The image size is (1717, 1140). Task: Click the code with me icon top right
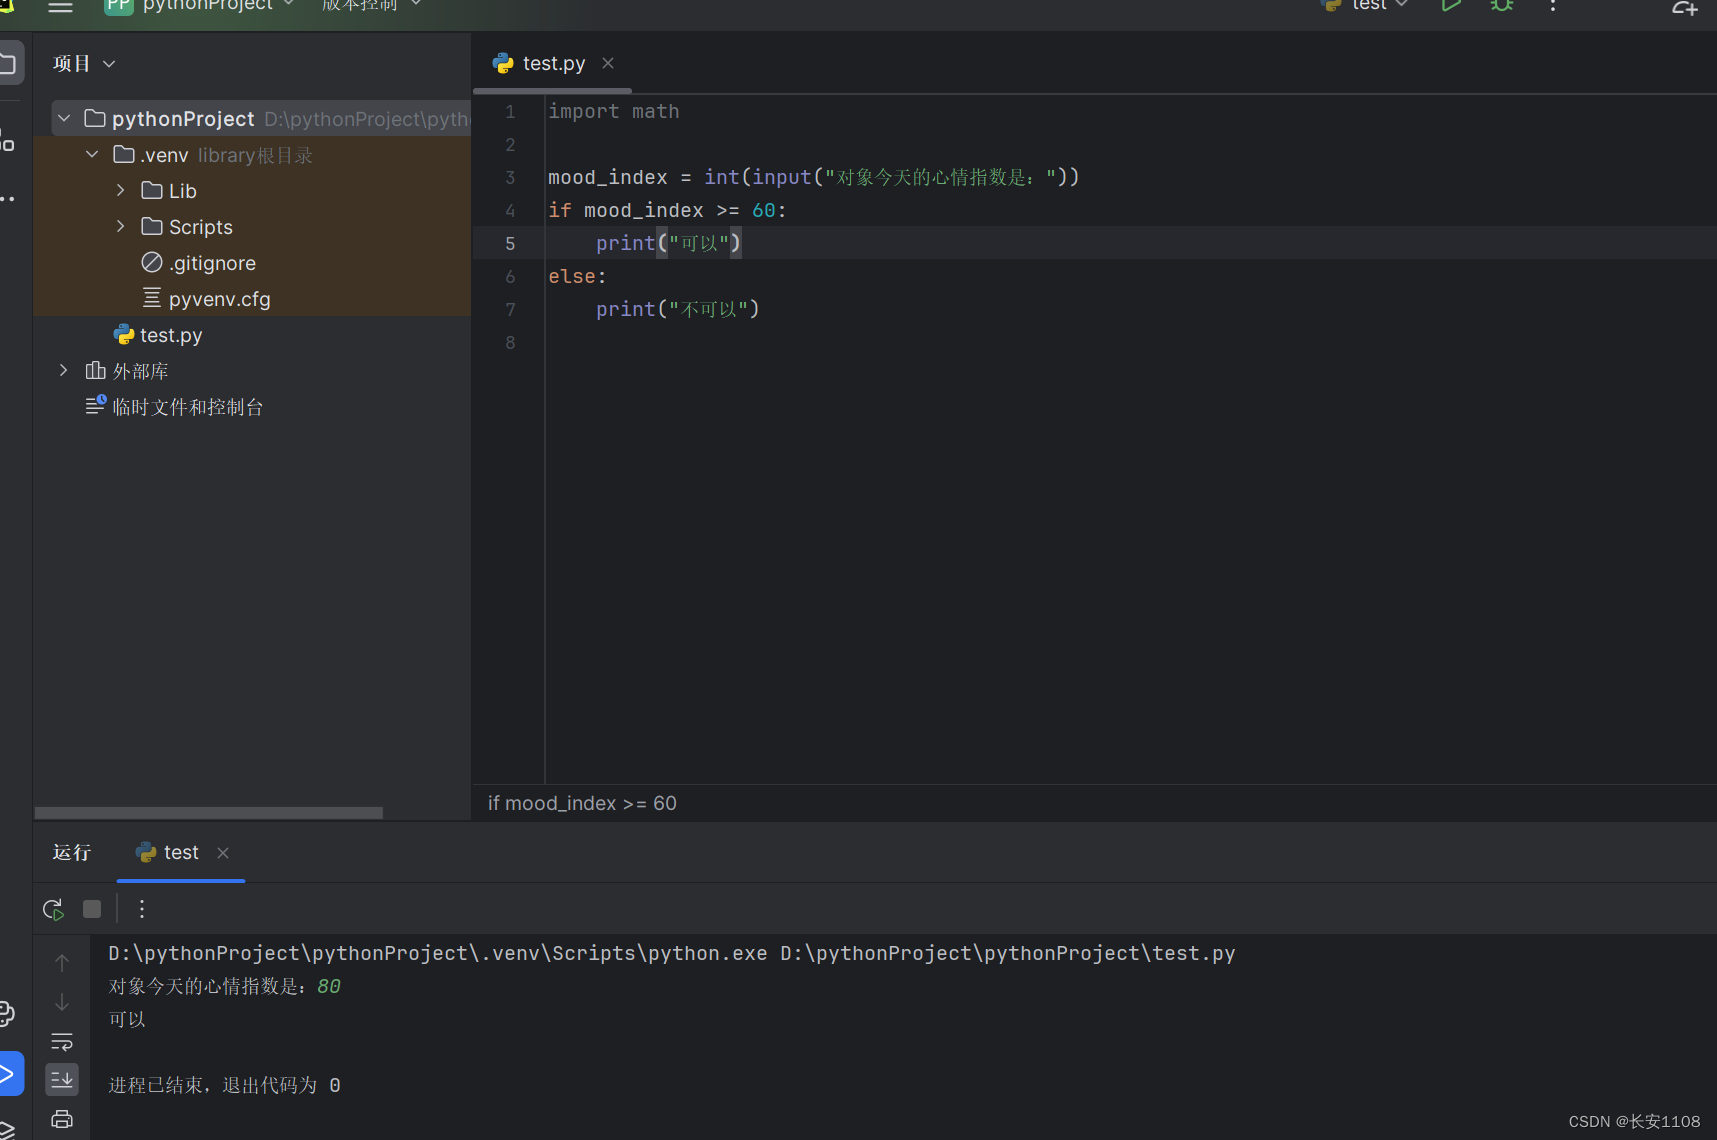(x=1685, y=6)
